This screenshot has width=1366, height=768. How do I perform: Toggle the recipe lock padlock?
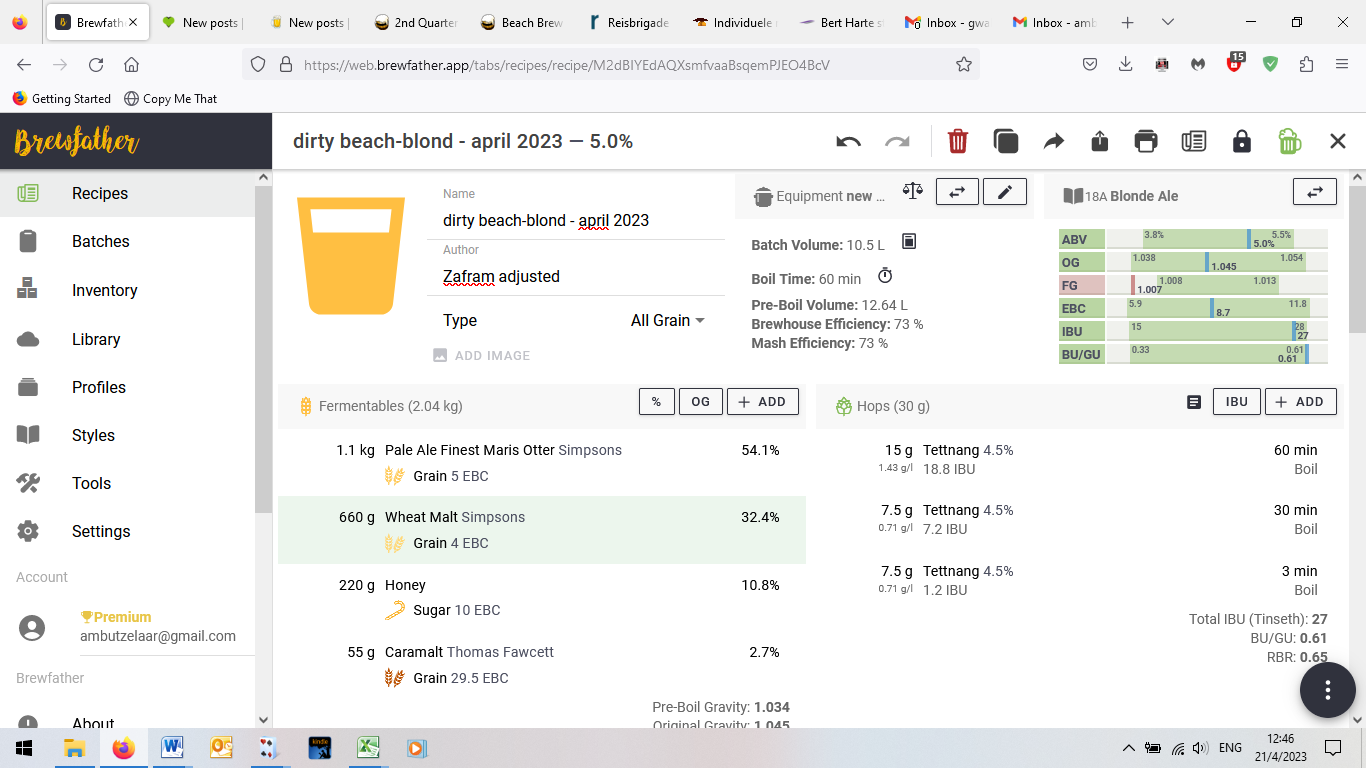pos(1241,141)
